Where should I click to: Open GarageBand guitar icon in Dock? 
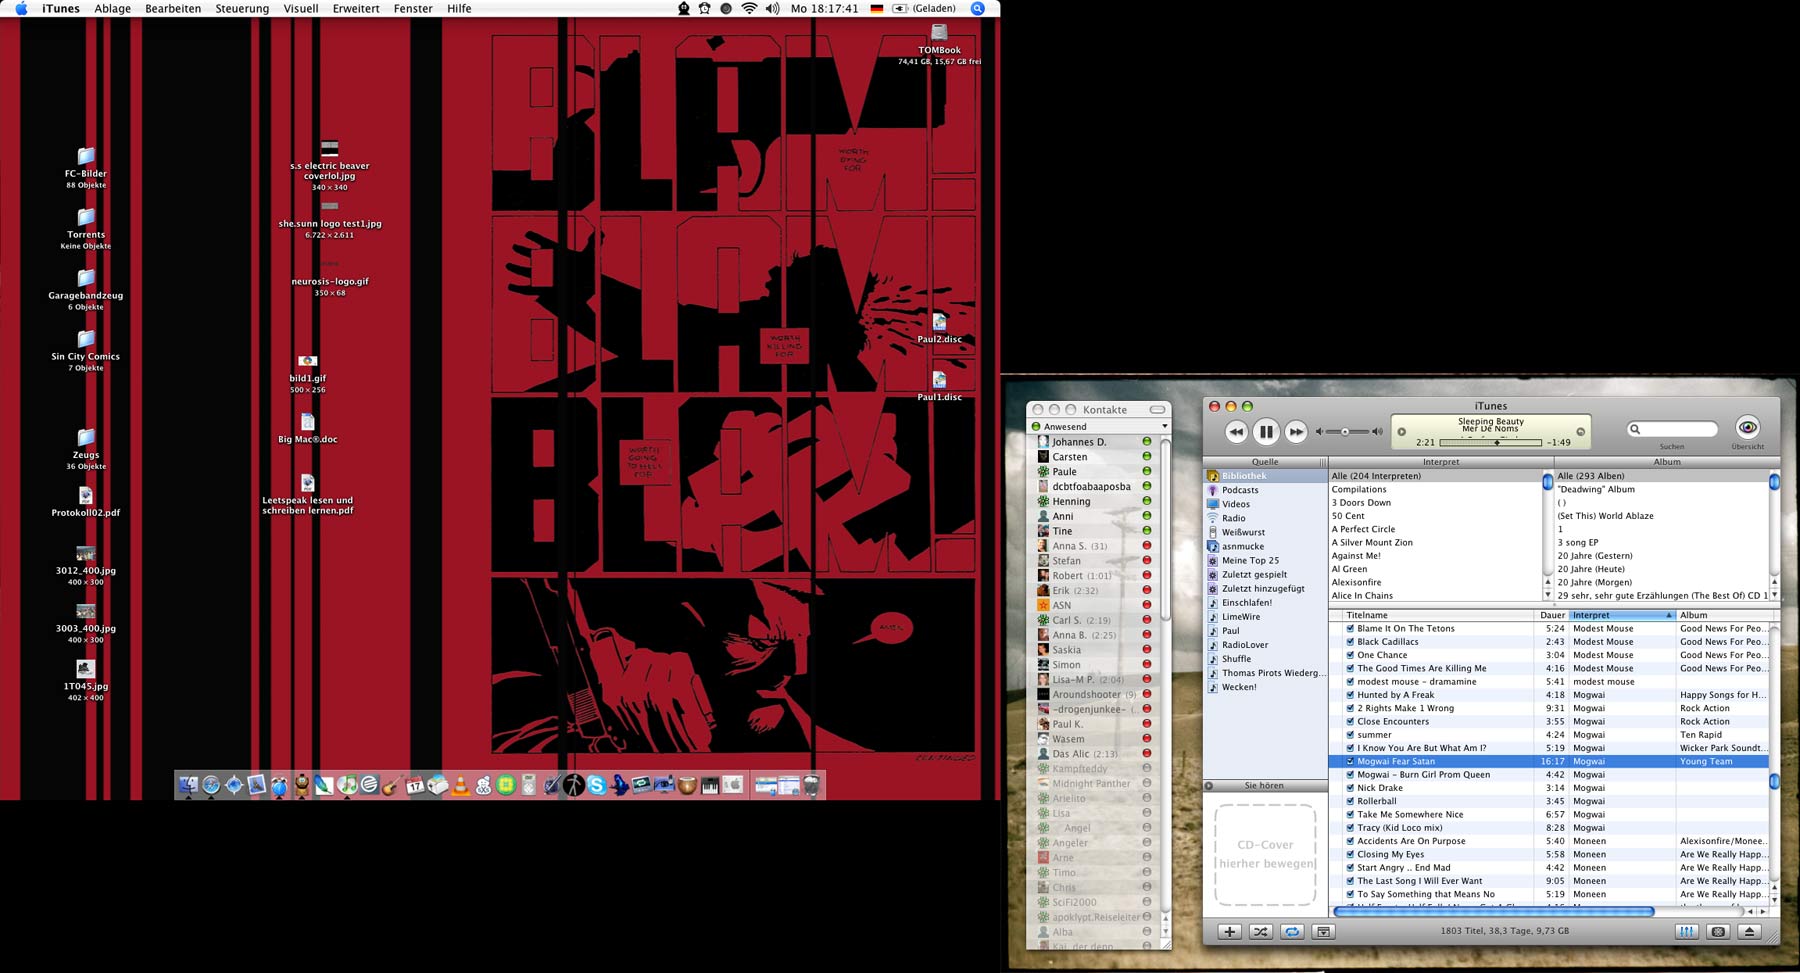pos(392,785)
